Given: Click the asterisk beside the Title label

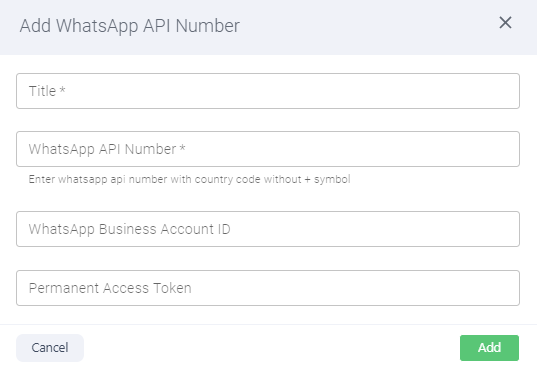Looking at the screenshot, I should [x=62, y=90].
